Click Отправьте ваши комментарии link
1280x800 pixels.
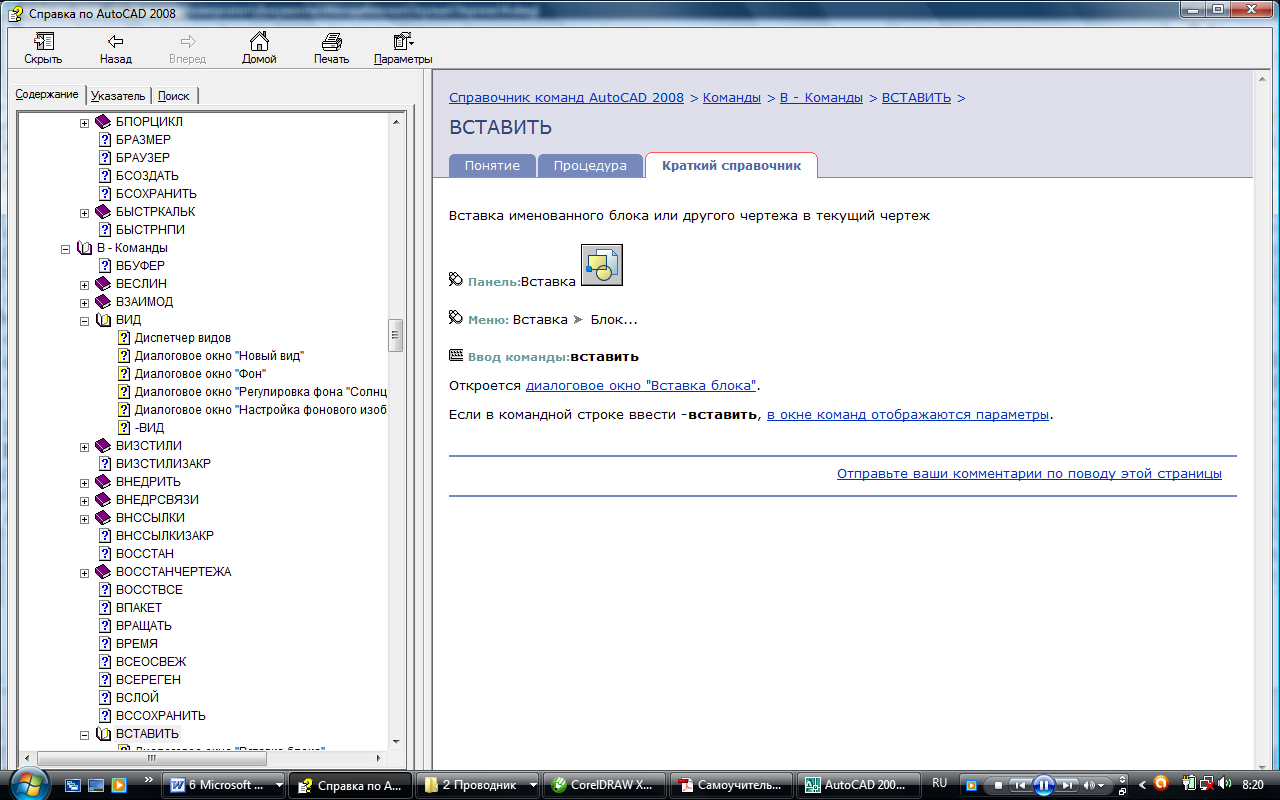(1029, 474)
